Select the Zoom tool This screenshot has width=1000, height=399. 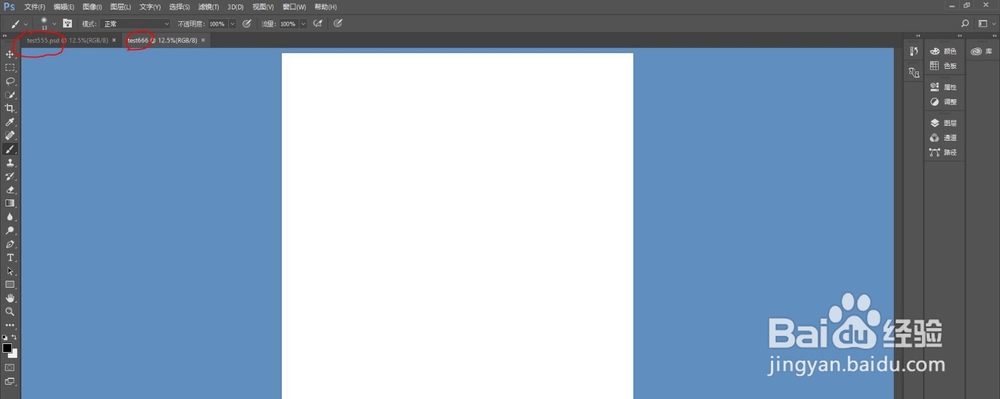pyautogui.click(x=10, y=312)
